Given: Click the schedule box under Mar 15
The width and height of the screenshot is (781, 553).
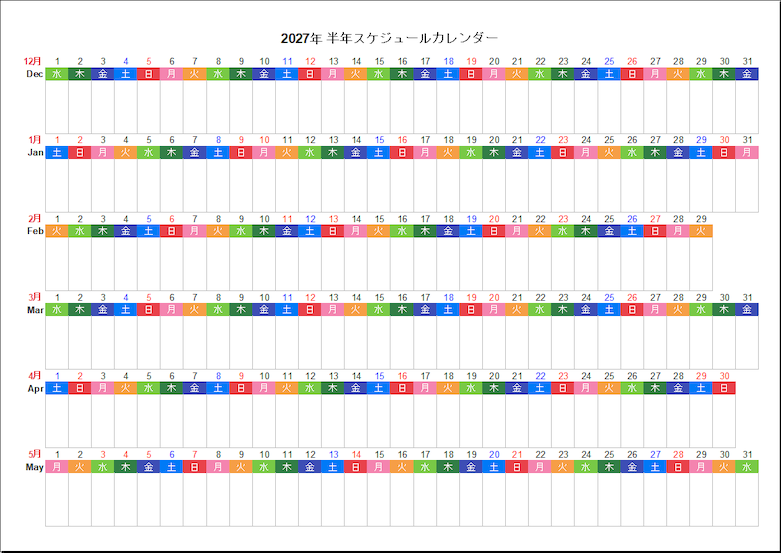Looking at the screenshot, I should coord(379,343).
